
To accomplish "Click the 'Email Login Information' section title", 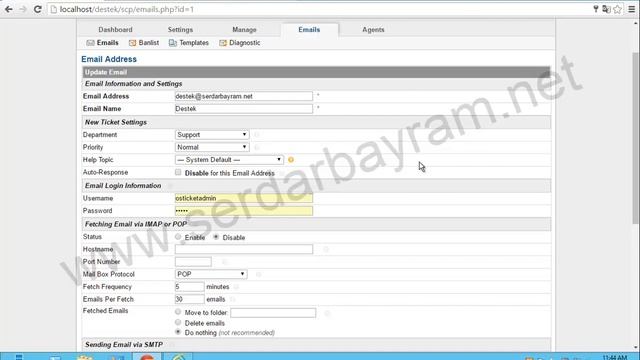I will pyautogui.click(x=123, y=186).
